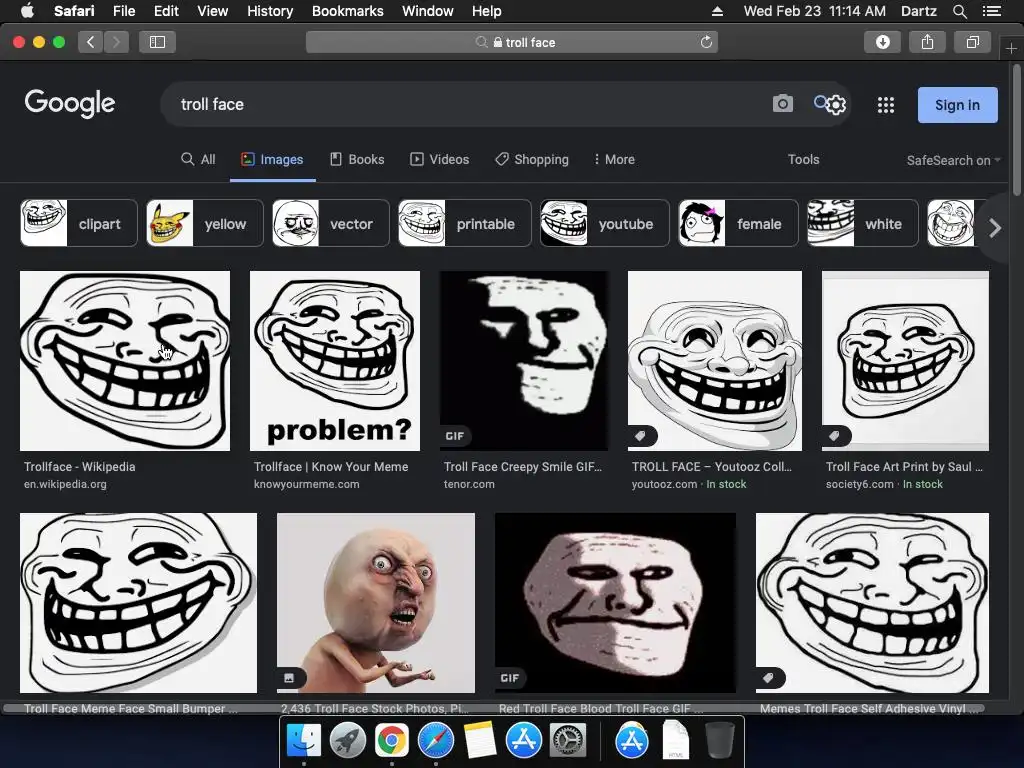Show more suggestion chips with right arrow
Viewport: 1024px width, 768px height.
click(995, 228)
